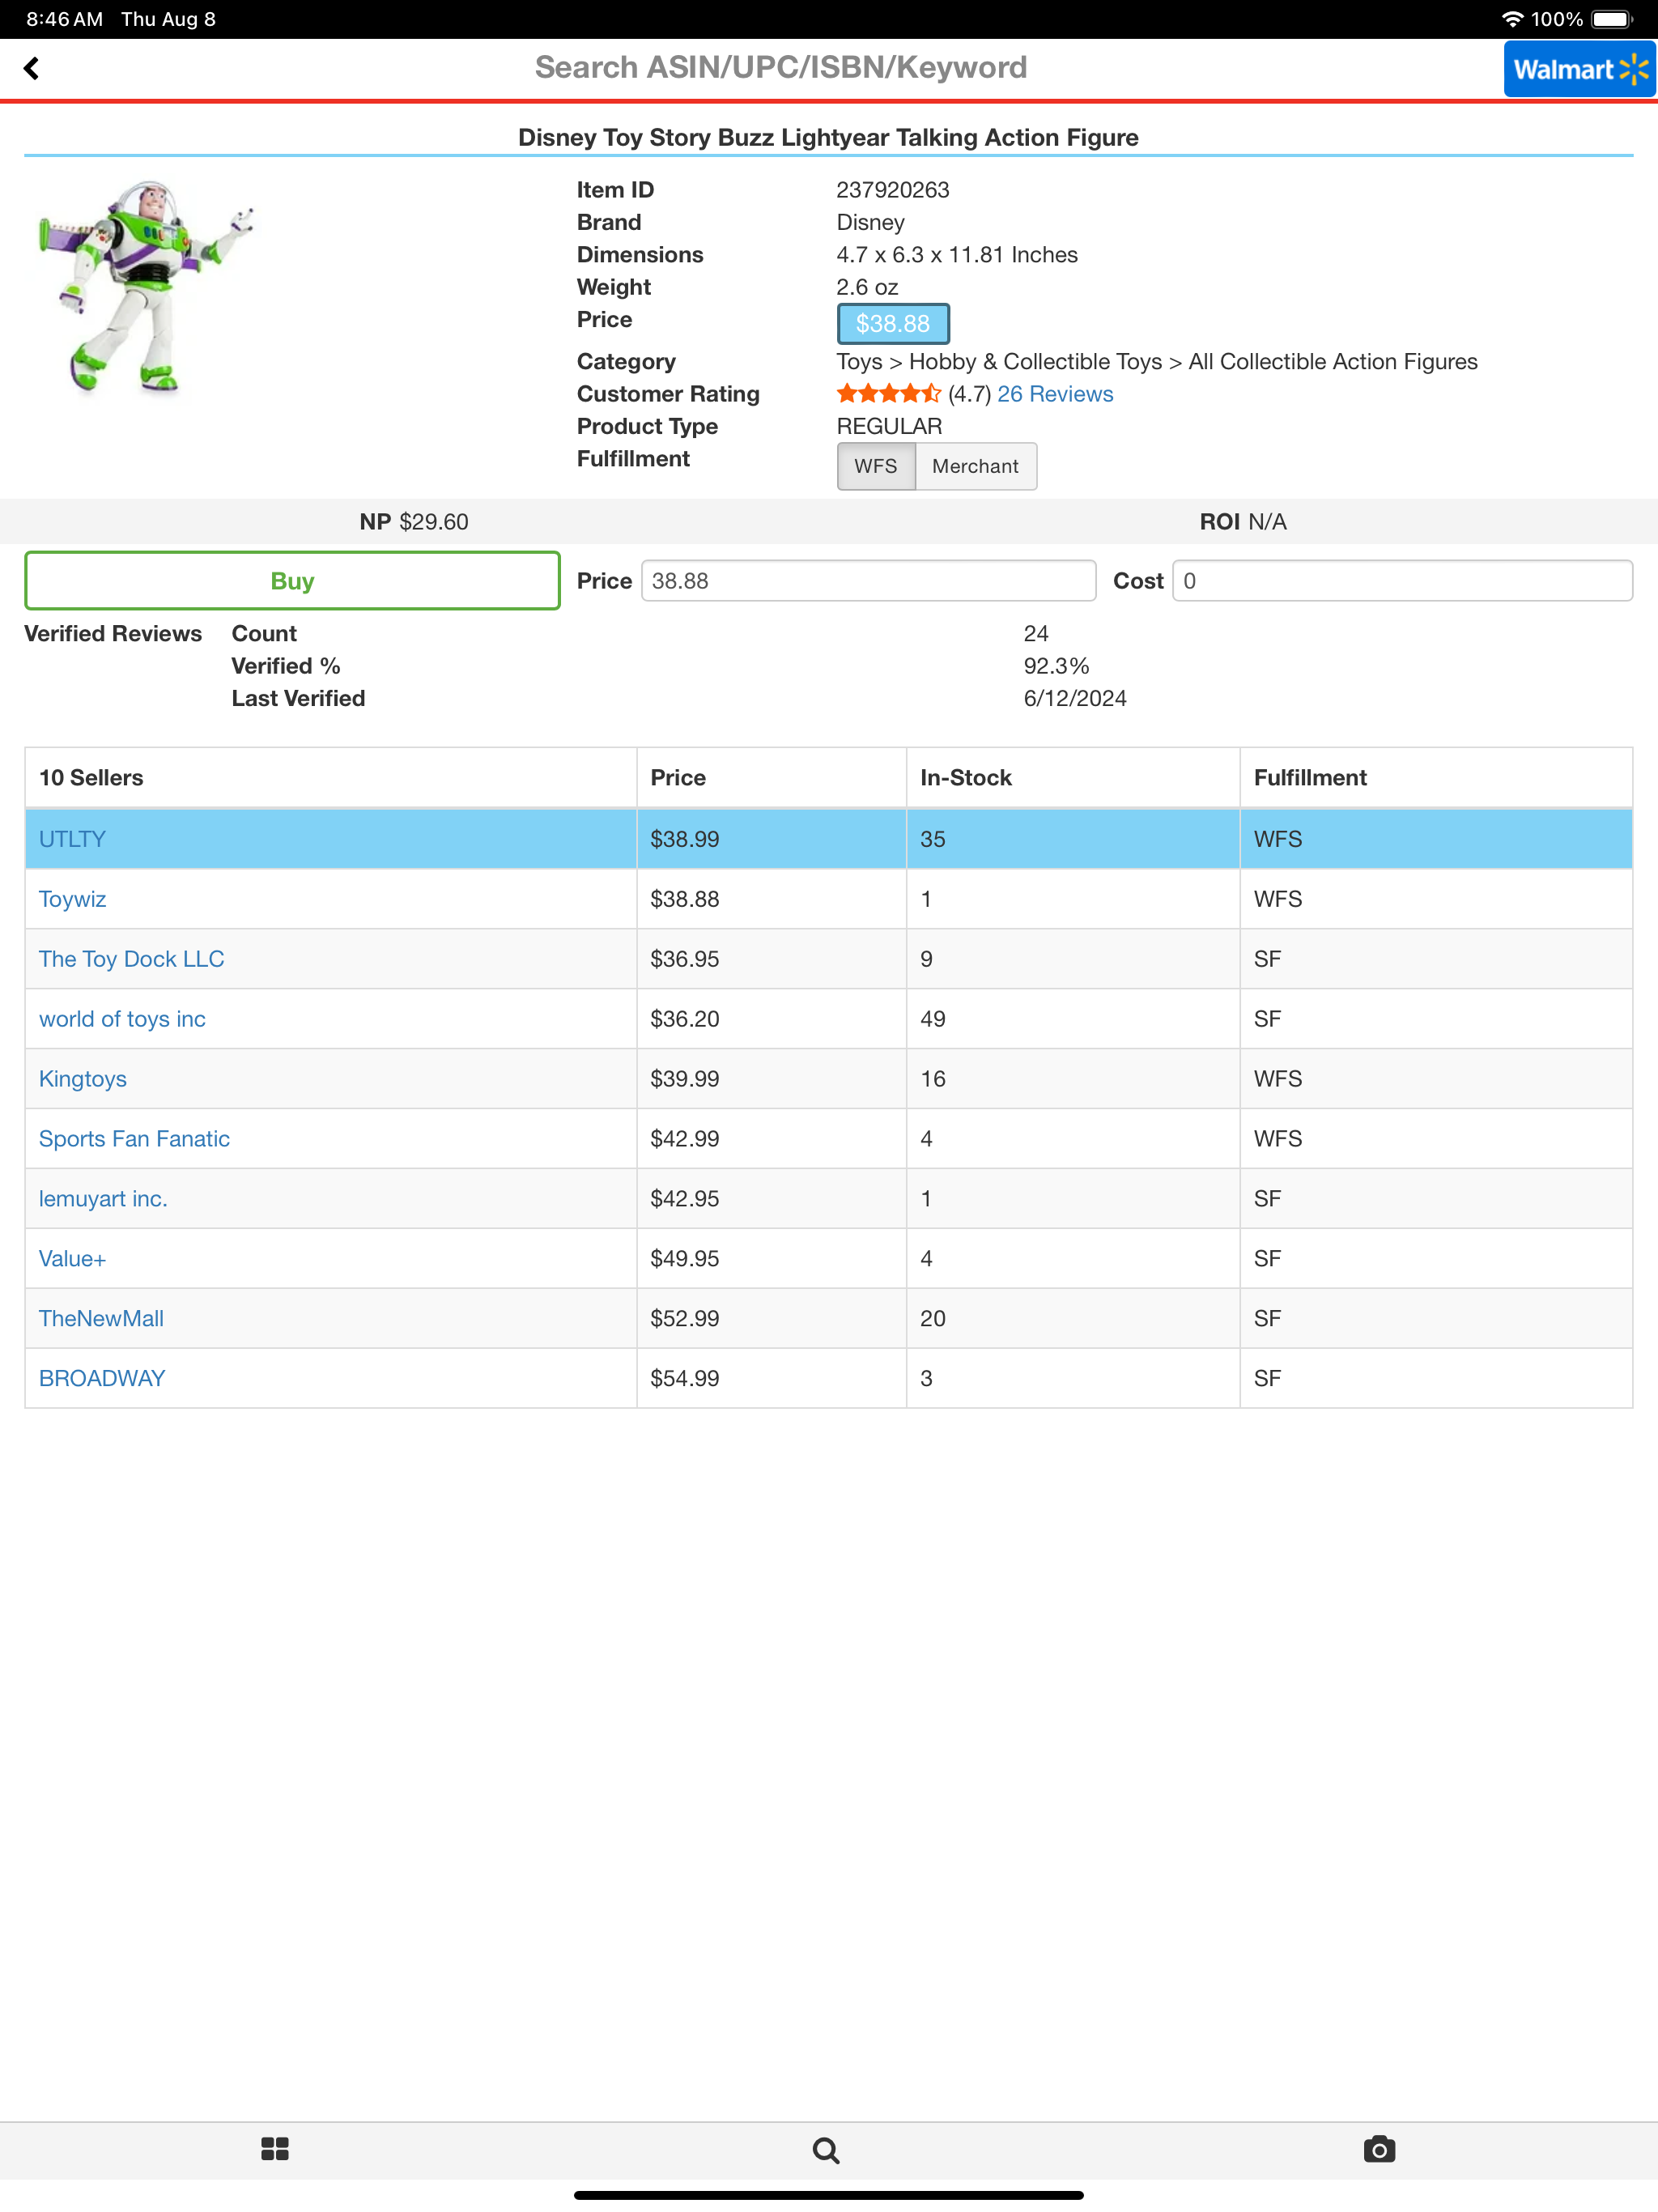The width and height of the screenshot is (1658, 2212).
Task: Tap the category breadcrumb text
Action: (x=1157, y=362)
